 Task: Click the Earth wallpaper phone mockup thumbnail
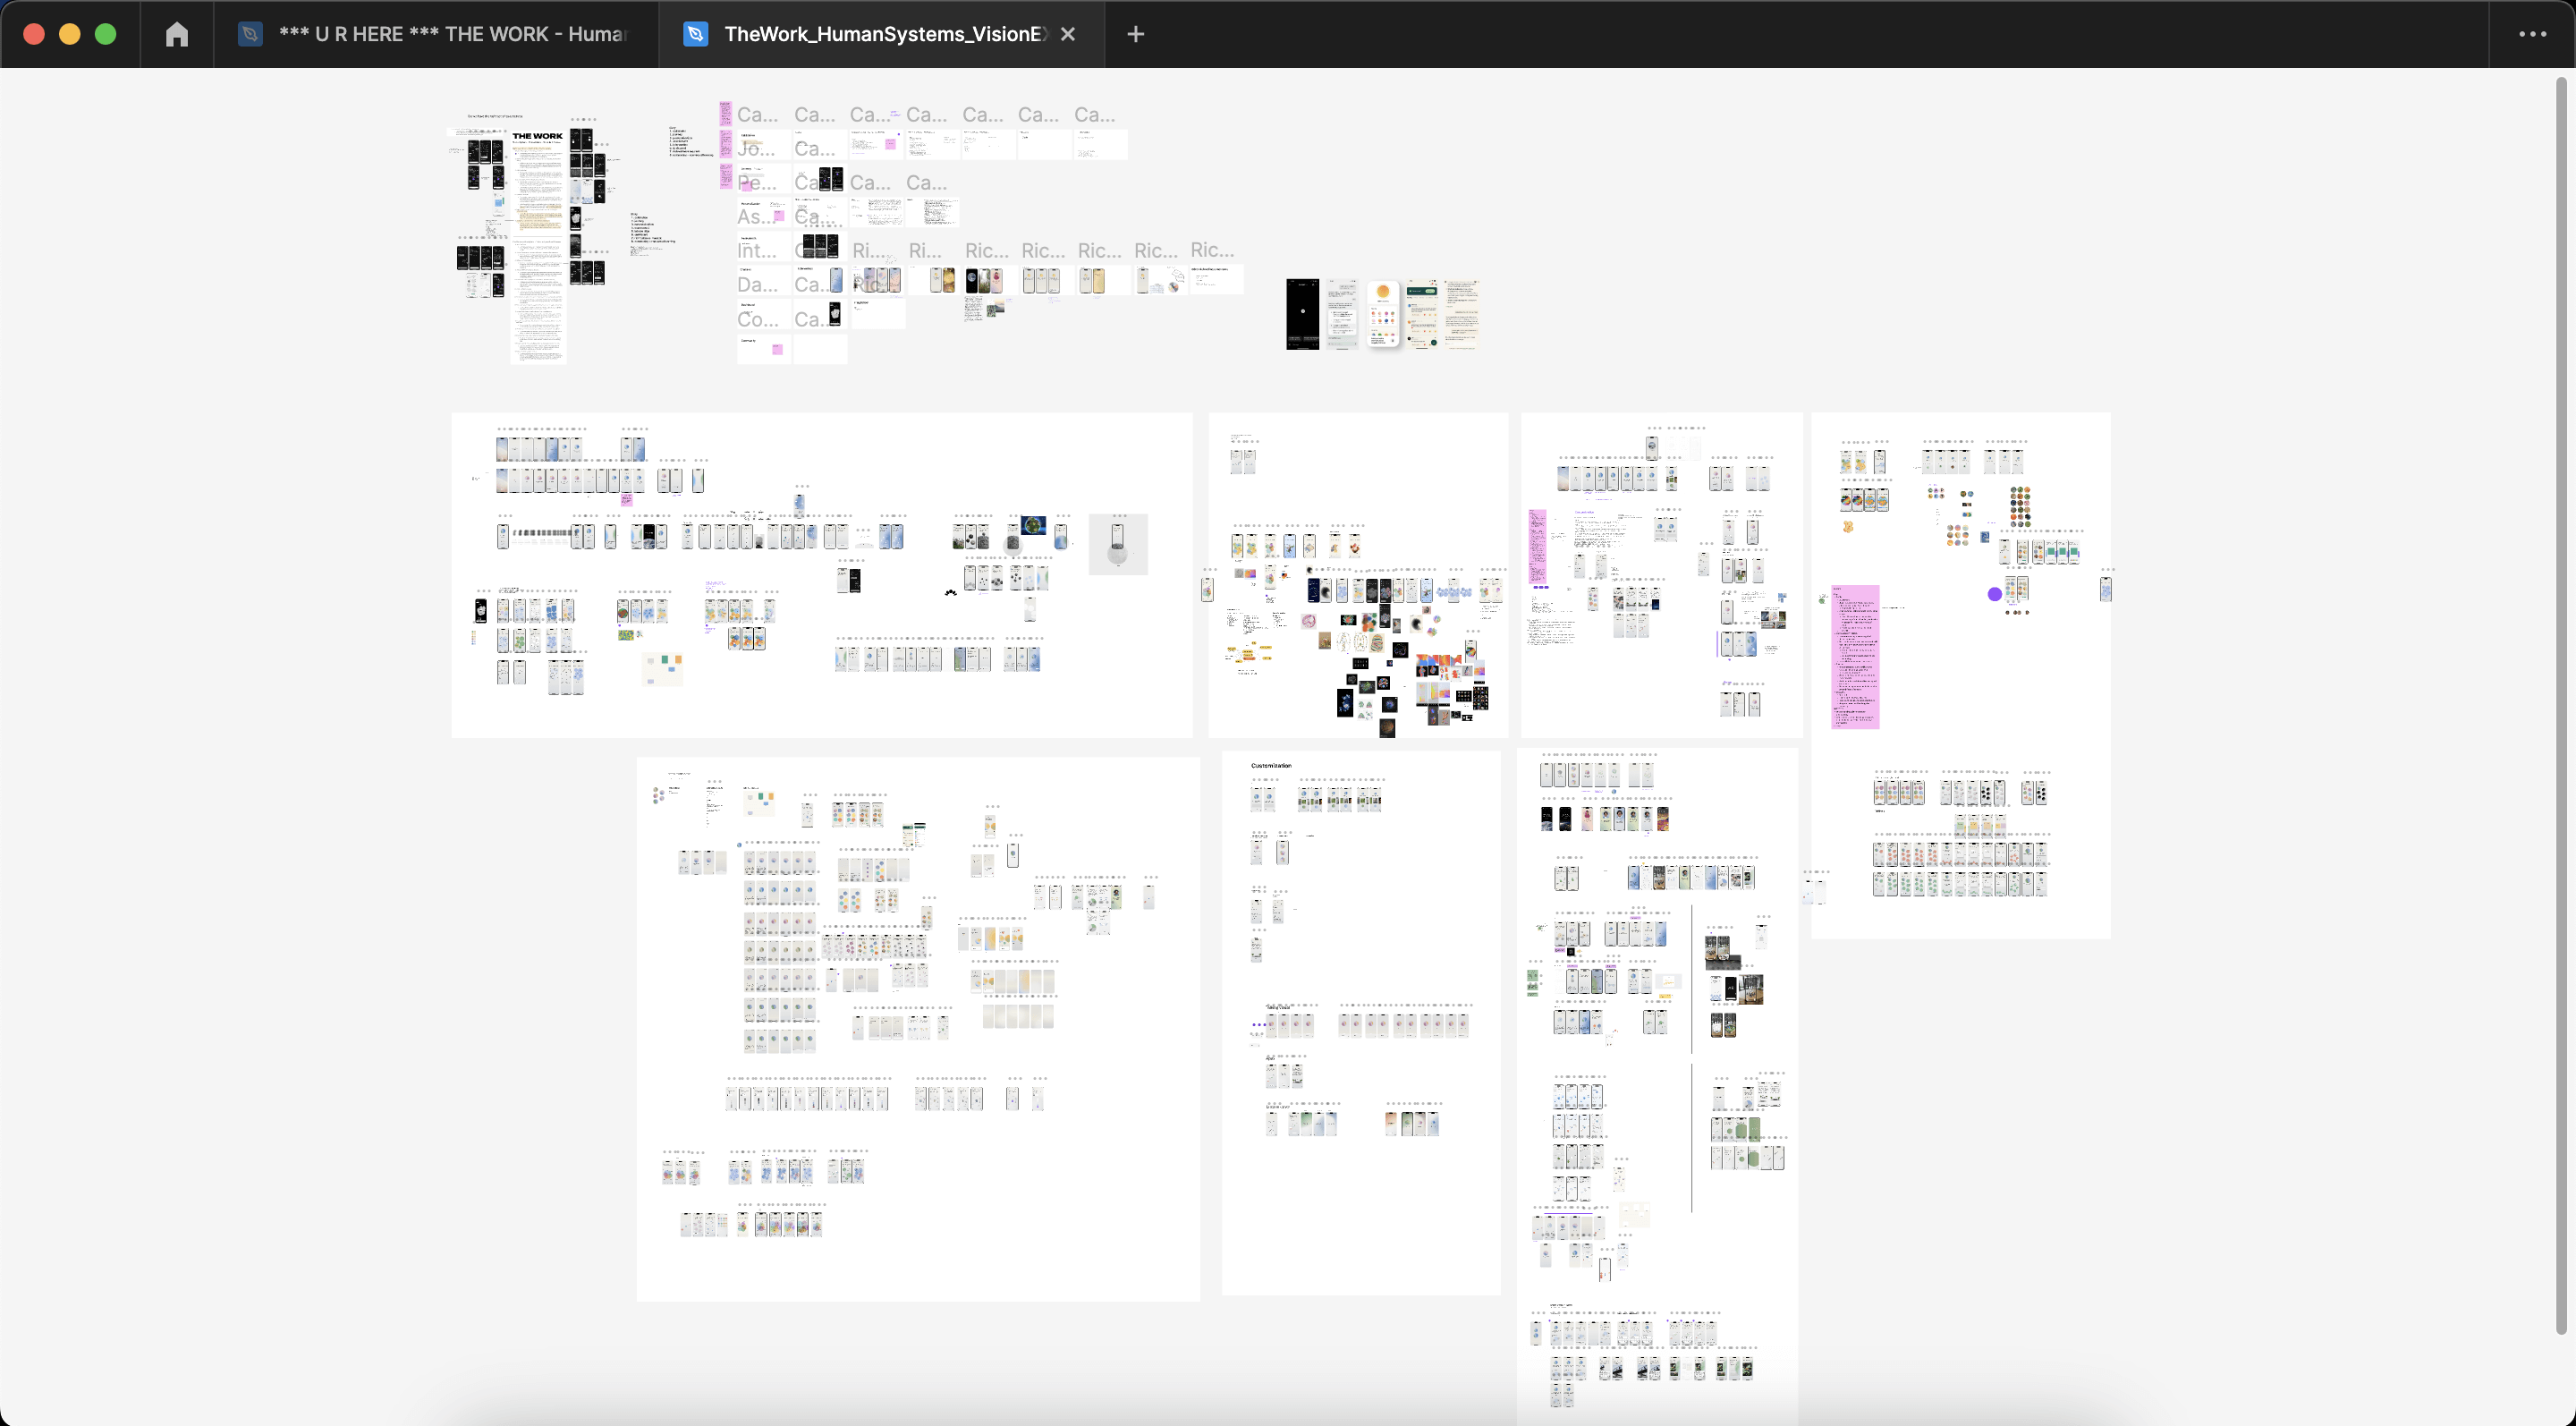point(971,281)
